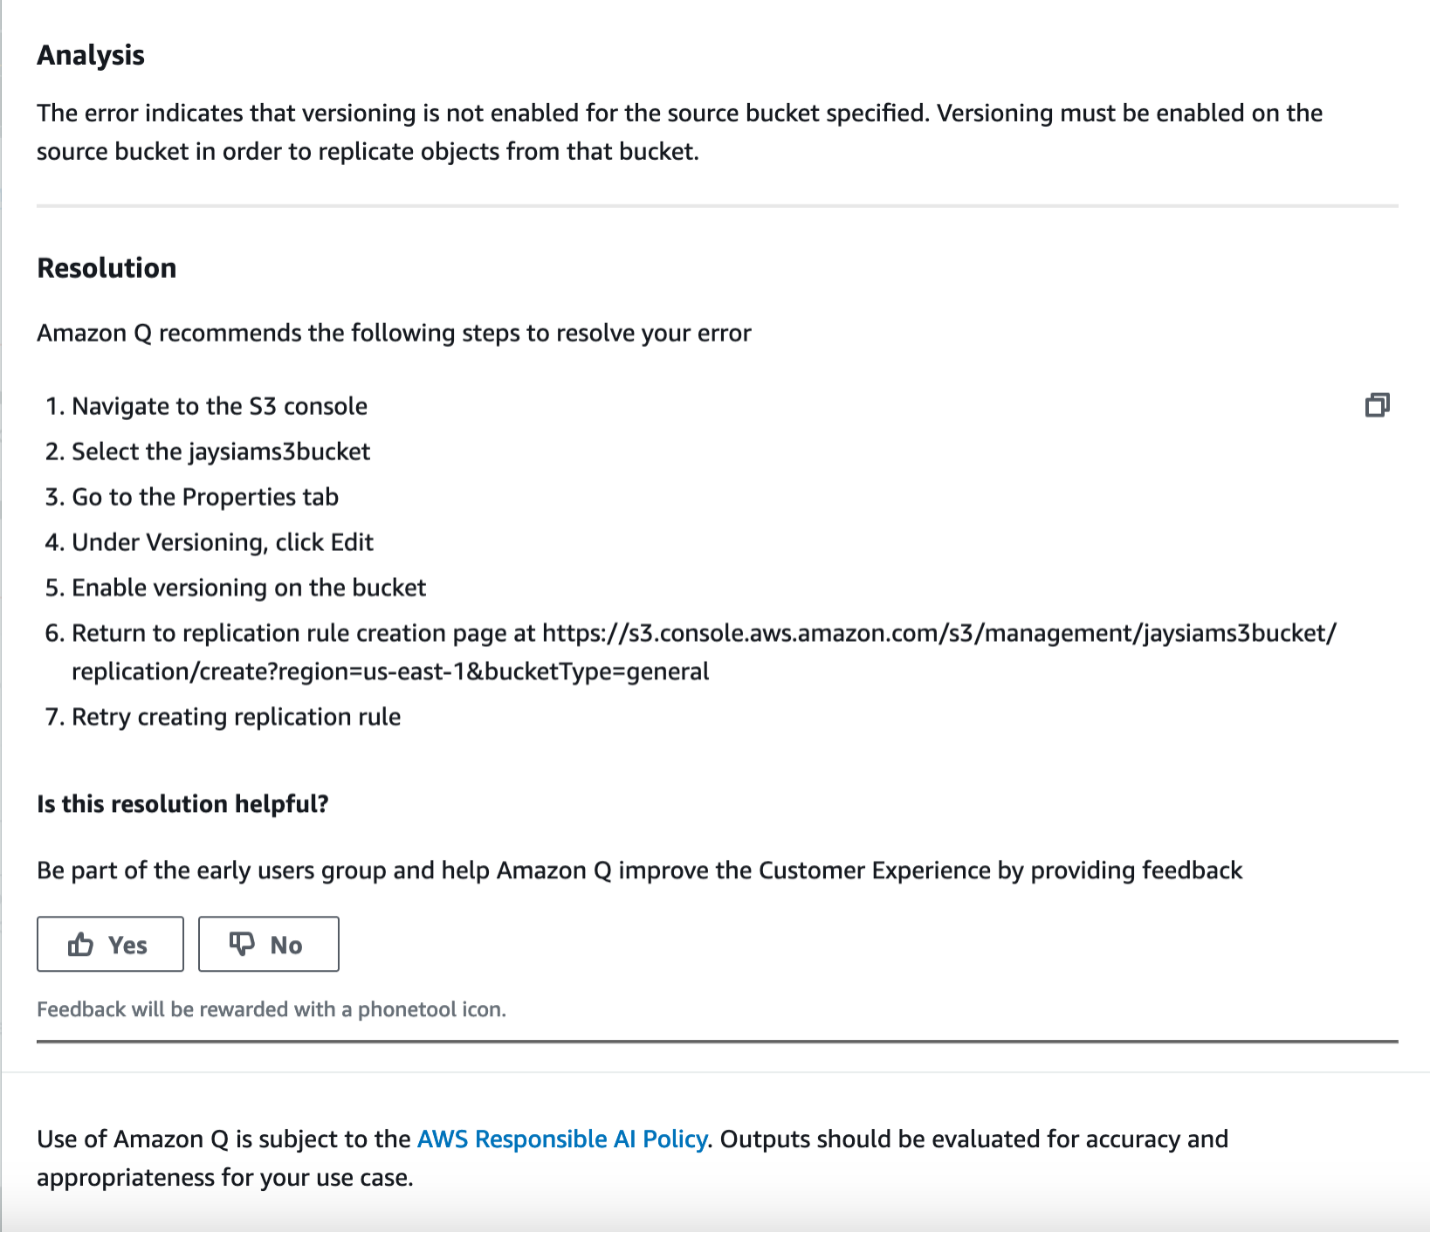The width and height of the screenshot is (1430, 1237).
Task: Click "No" to report unhelpful resolution
Action: coord(268,943)
